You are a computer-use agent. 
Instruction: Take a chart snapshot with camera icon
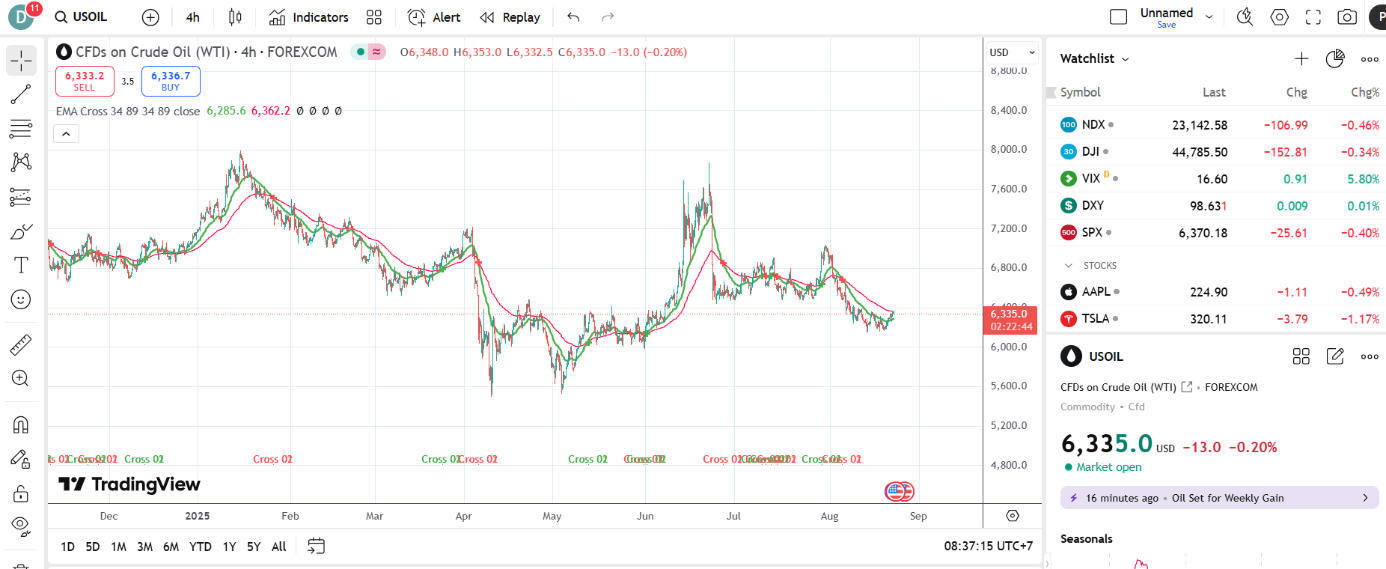(1347, 17)
